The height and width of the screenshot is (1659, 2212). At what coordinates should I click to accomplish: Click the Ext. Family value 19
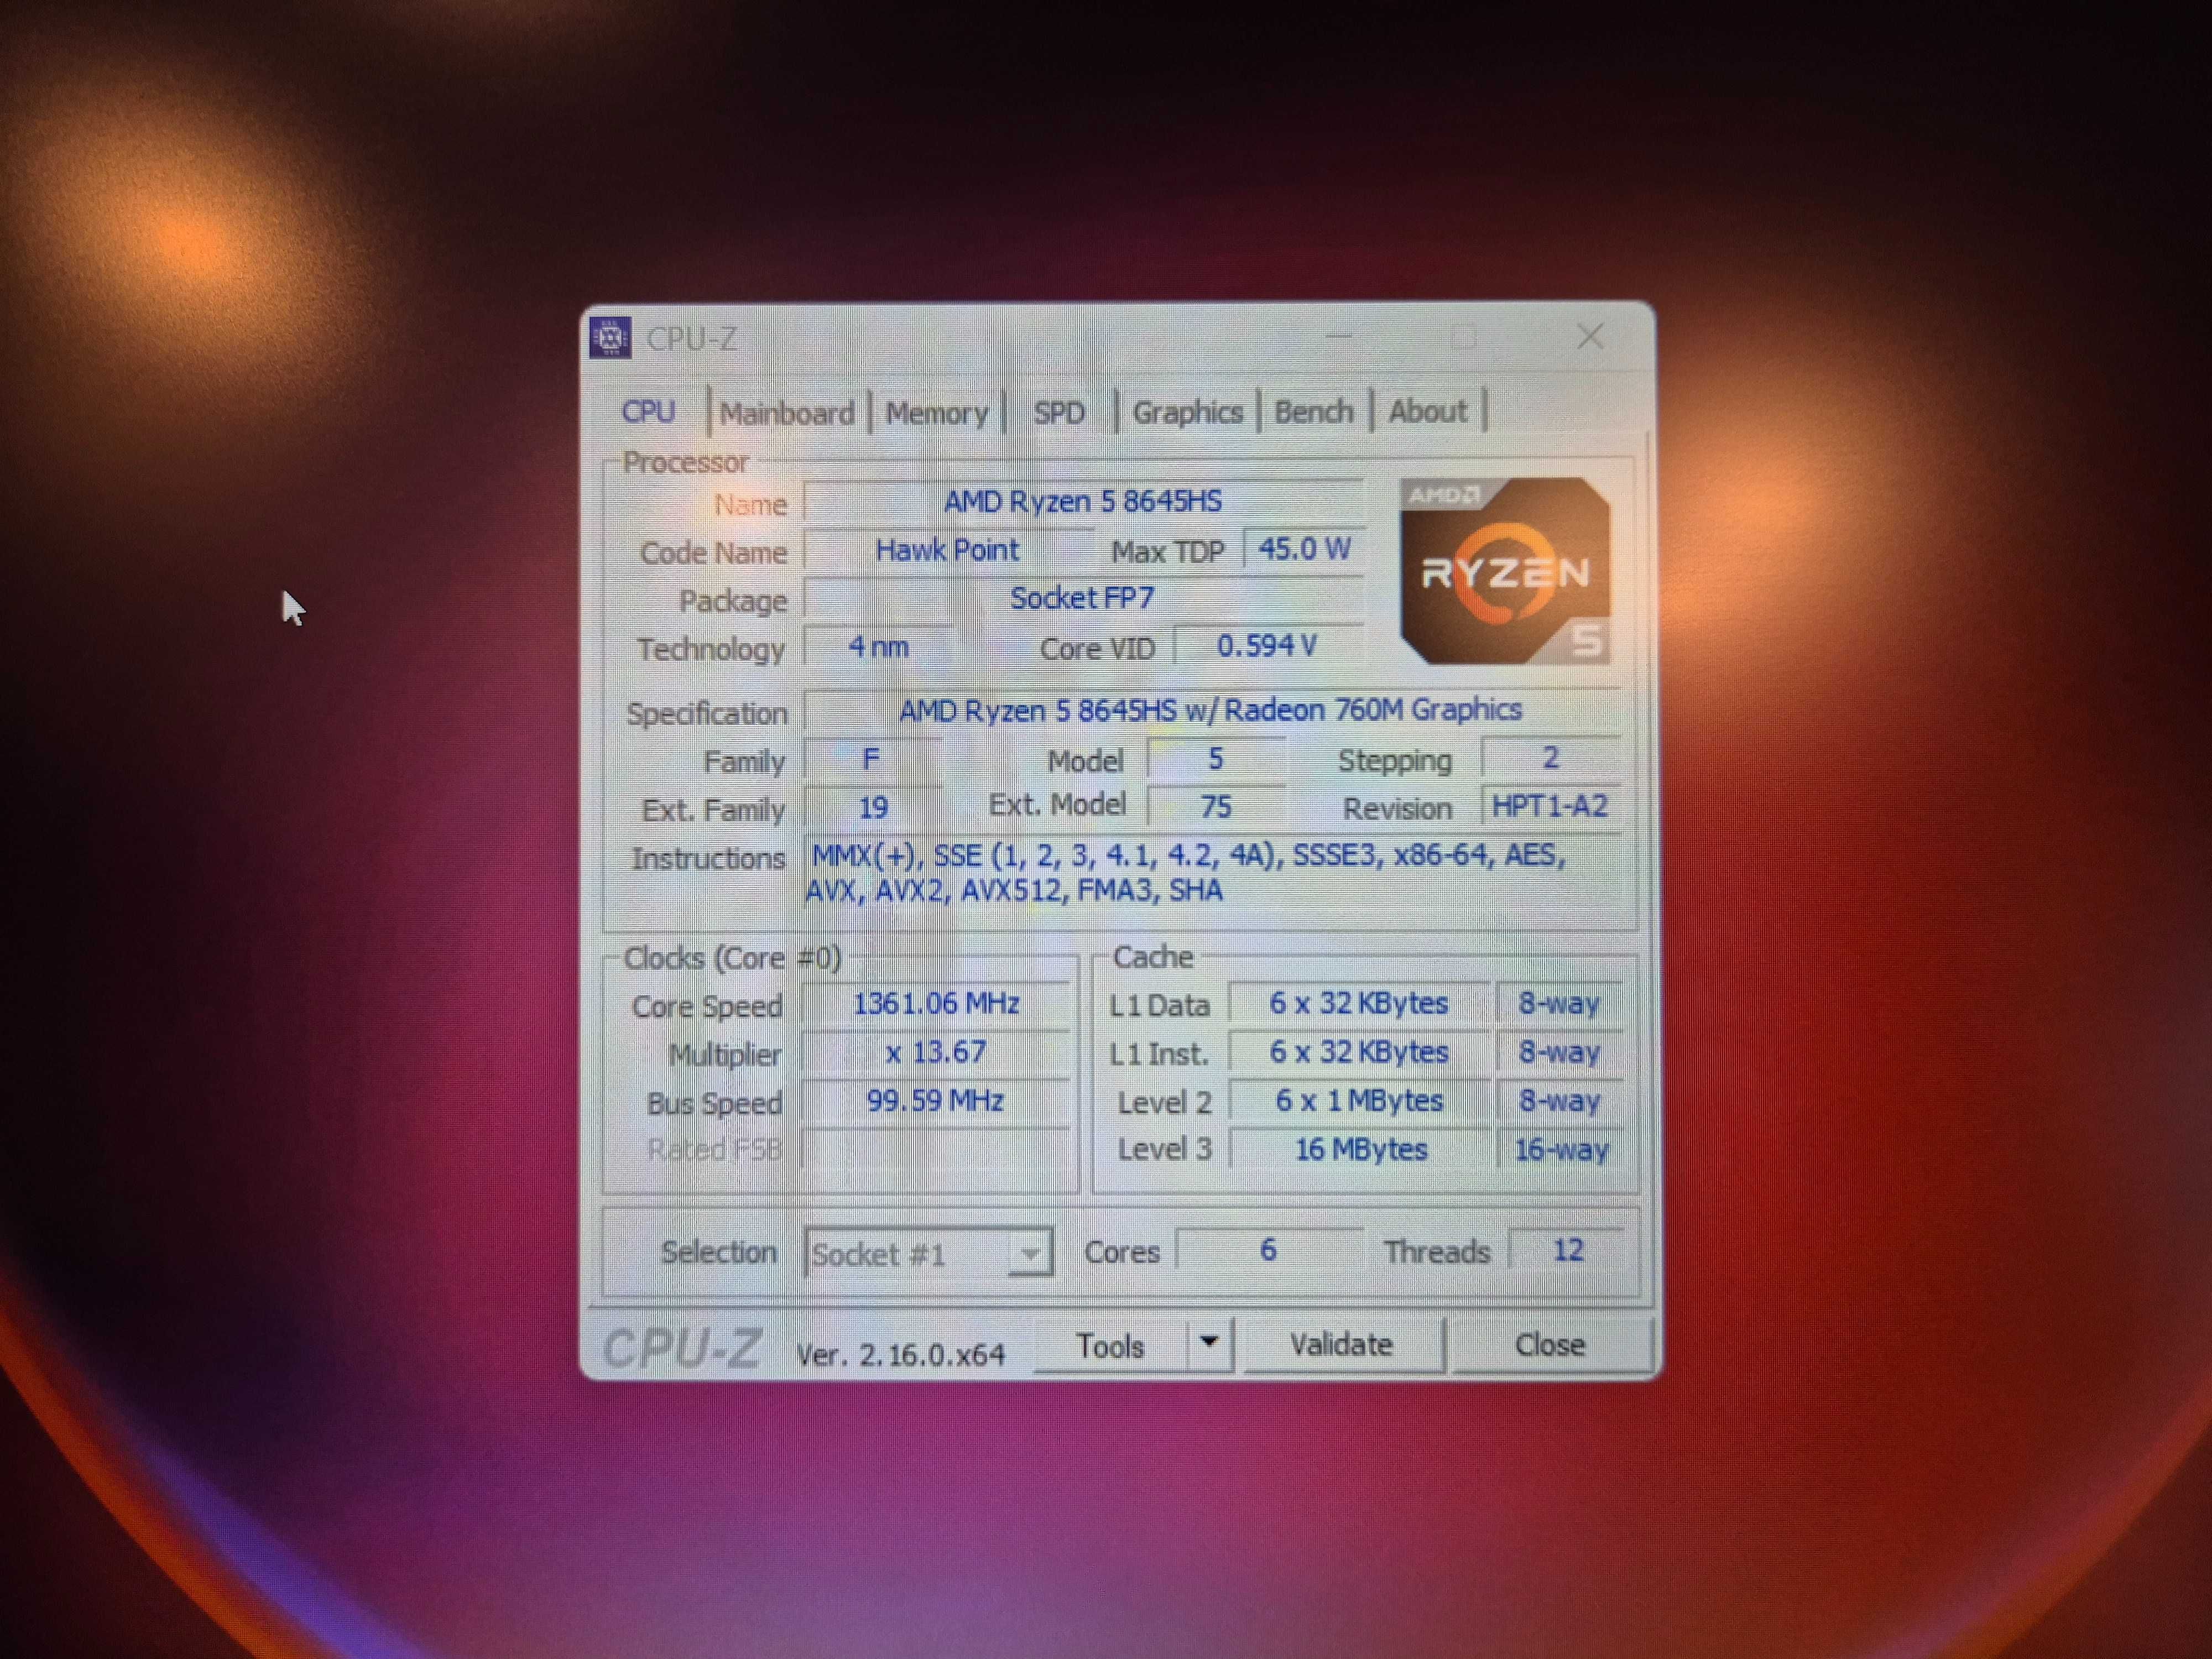pos(873,808)
